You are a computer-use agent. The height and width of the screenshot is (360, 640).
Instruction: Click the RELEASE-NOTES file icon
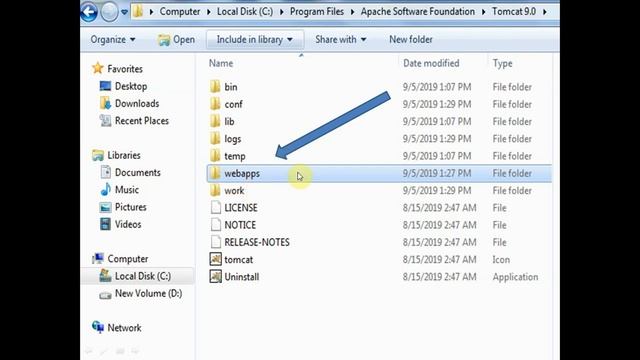coord(216,242)
